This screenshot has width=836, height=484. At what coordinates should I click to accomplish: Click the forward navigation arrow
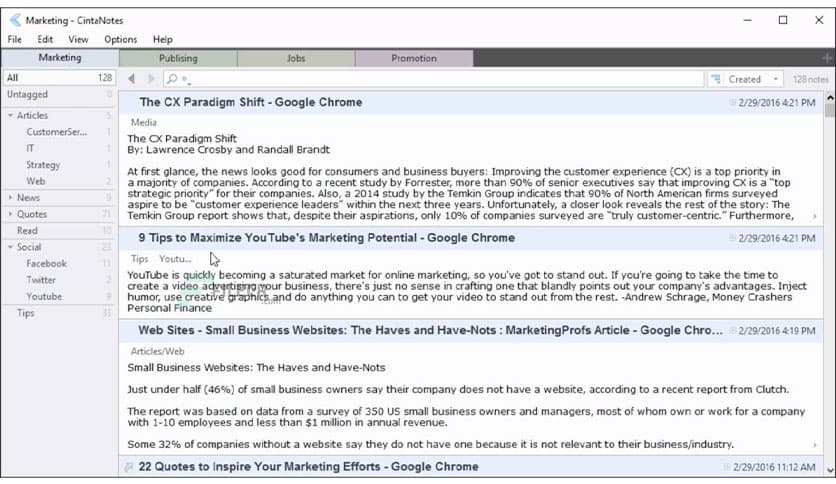(151, 79)
